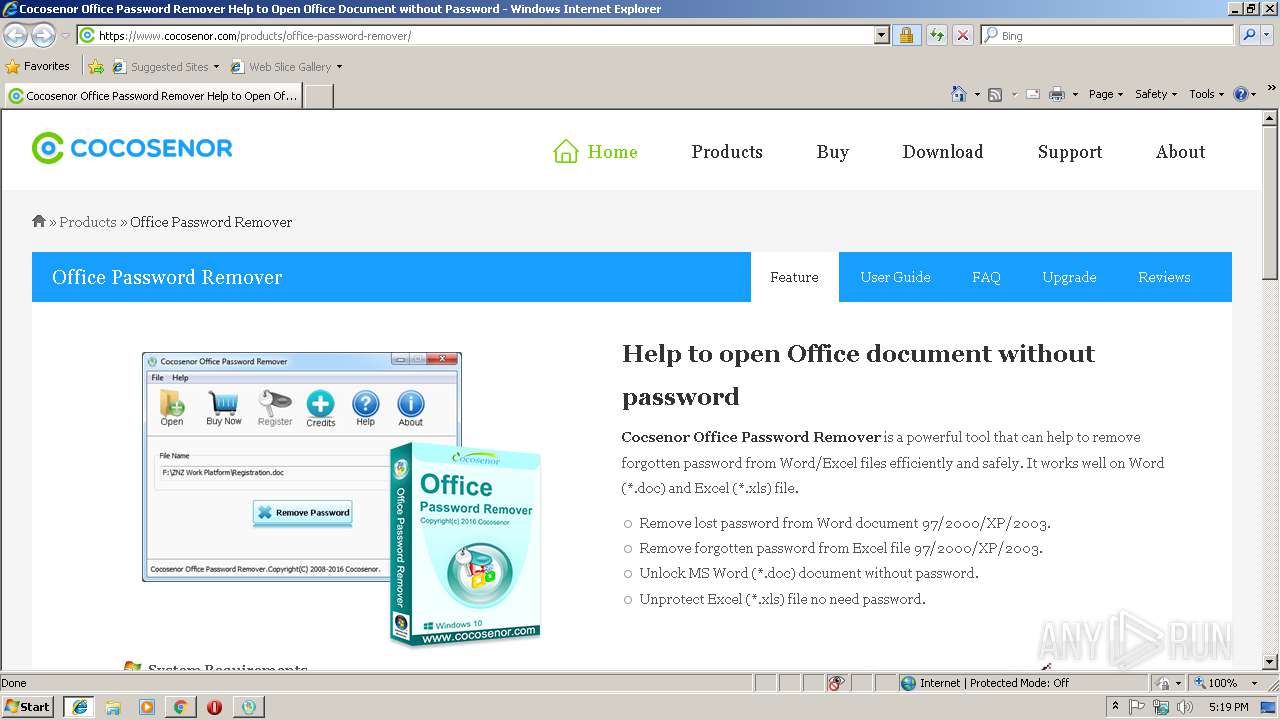Viewport: 1280px width, 720px height.
Task: Open the Recent Pages dropdown arrow
Action: [65, 36]
